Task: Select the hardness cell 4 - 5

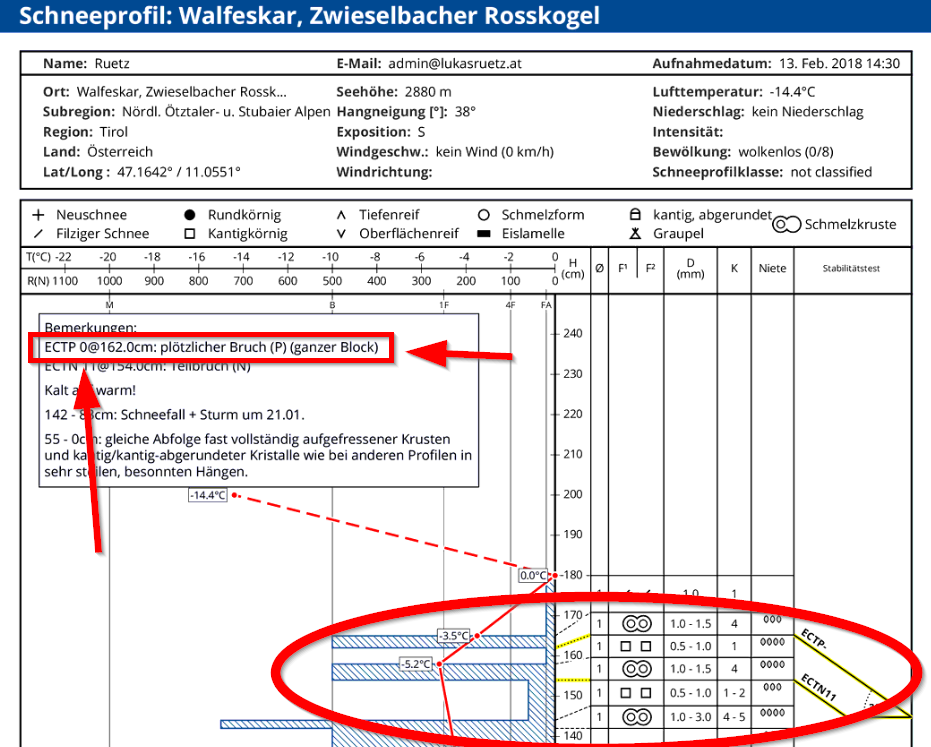Action: click(734, 717)
